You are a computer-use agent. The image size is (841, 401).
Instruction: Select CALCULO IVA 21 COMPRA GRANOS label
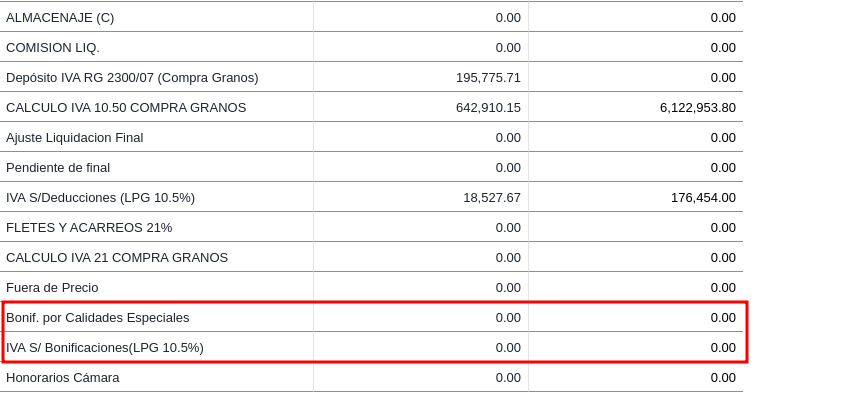coord(117,257)
